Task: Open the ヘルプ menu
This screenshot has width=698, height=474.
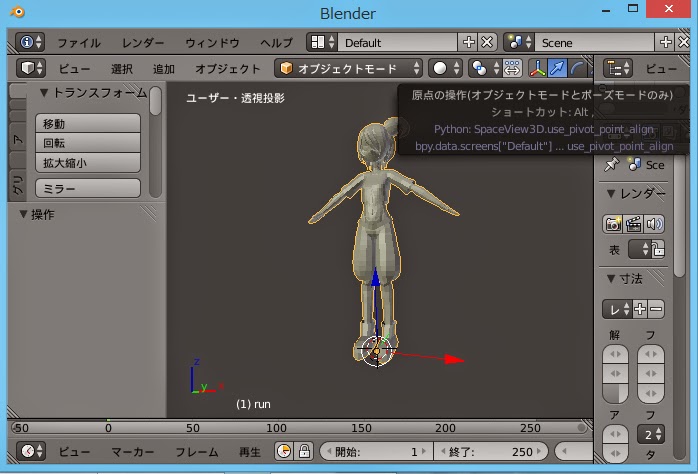Action: [276, 43]
